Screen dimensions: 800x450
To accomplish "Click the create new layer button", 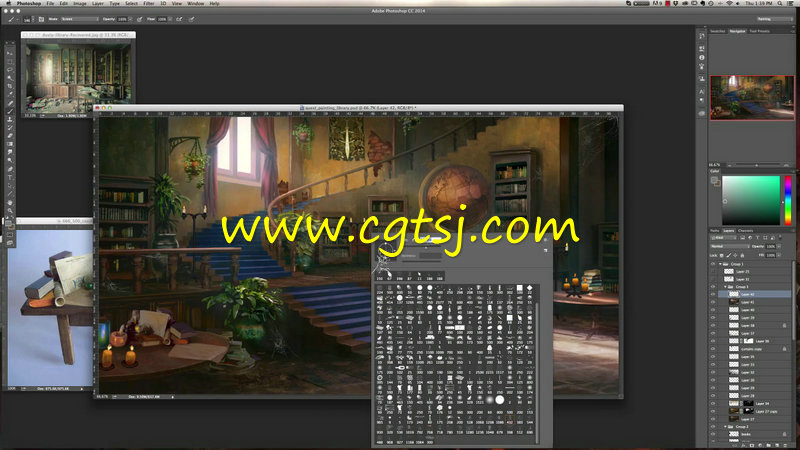I will pos(777,445).
